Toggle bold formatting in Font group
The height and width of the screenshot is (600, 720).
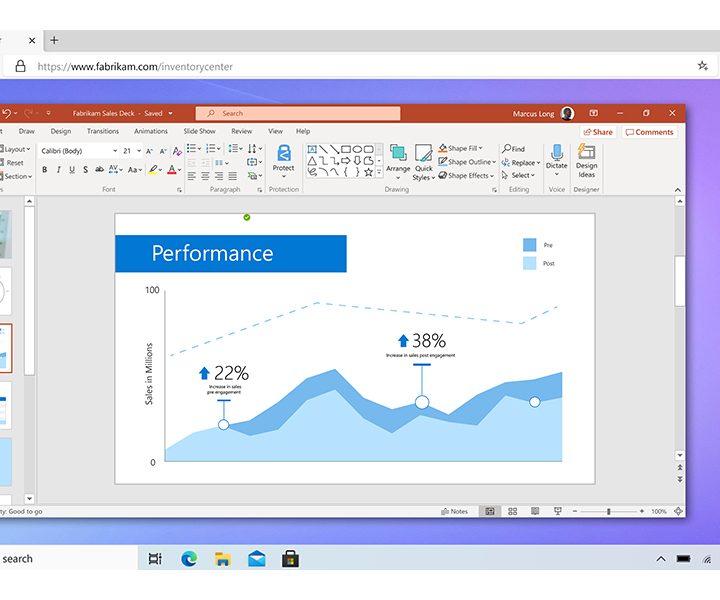45,170
